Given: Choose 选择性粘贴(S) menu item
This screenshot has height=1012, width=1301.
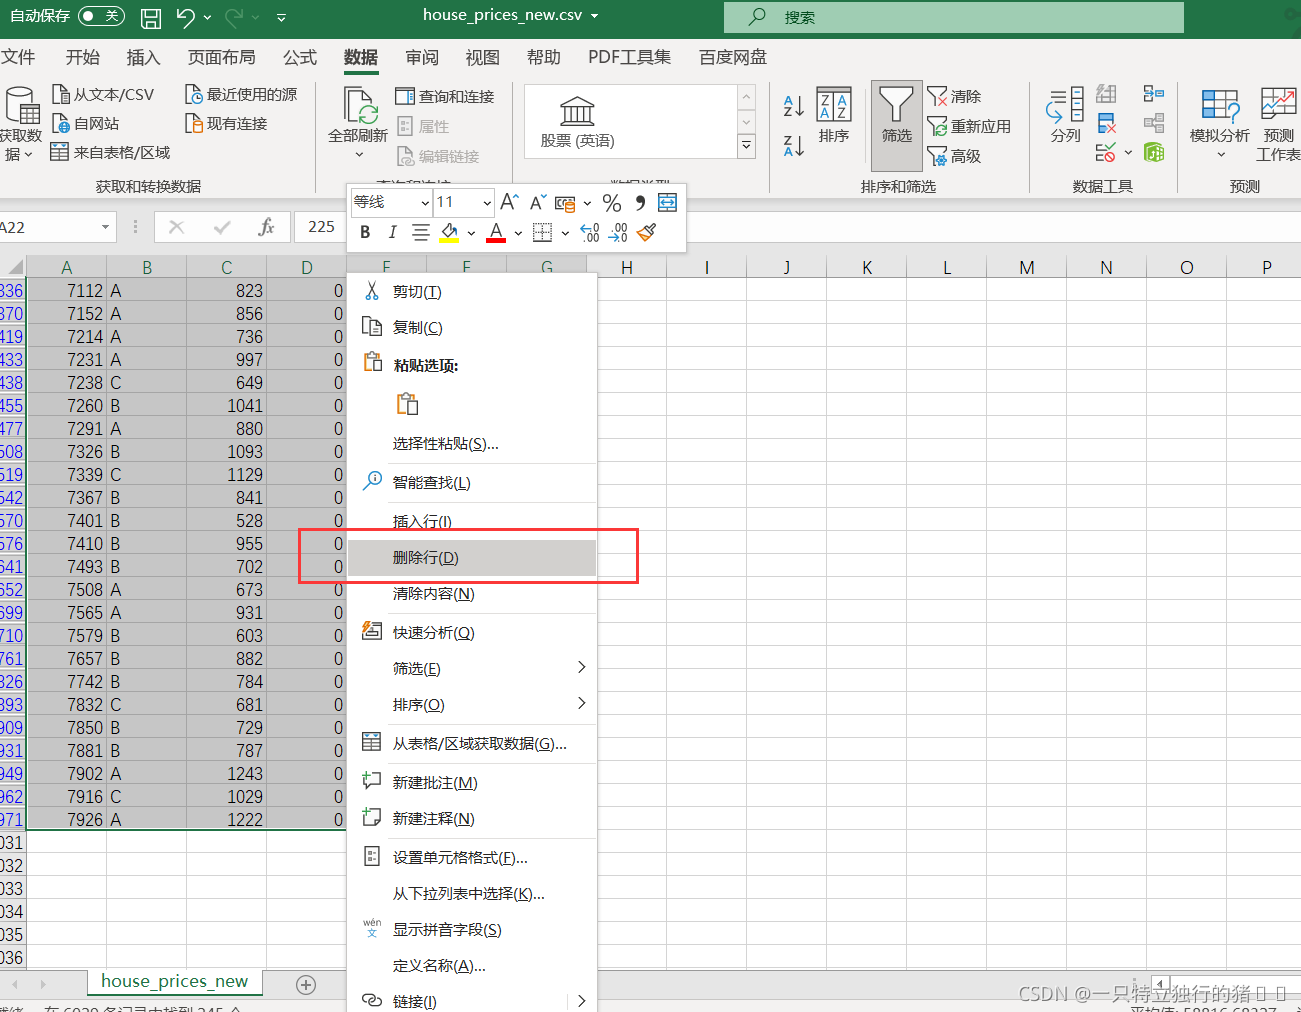Looking at the screenshot, I should pyautogui.click(x=472, y=443).
